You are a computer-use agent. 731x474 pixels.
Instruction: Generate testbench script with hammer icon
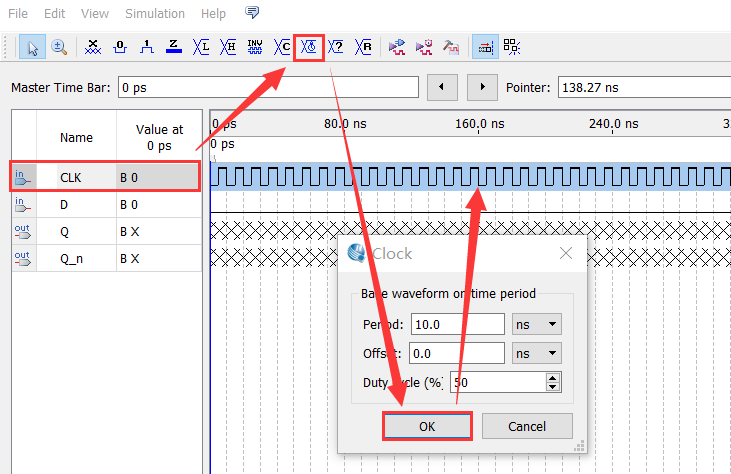pos(451,47)
